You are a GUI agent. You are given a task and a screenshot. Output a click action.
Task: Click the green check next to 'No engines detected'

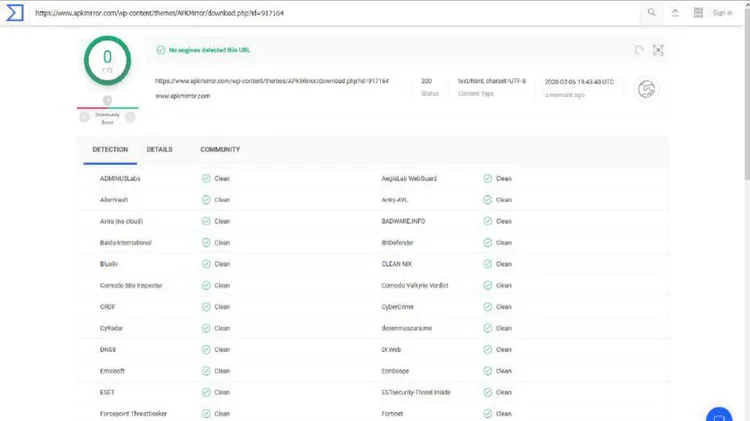(161, 50)
